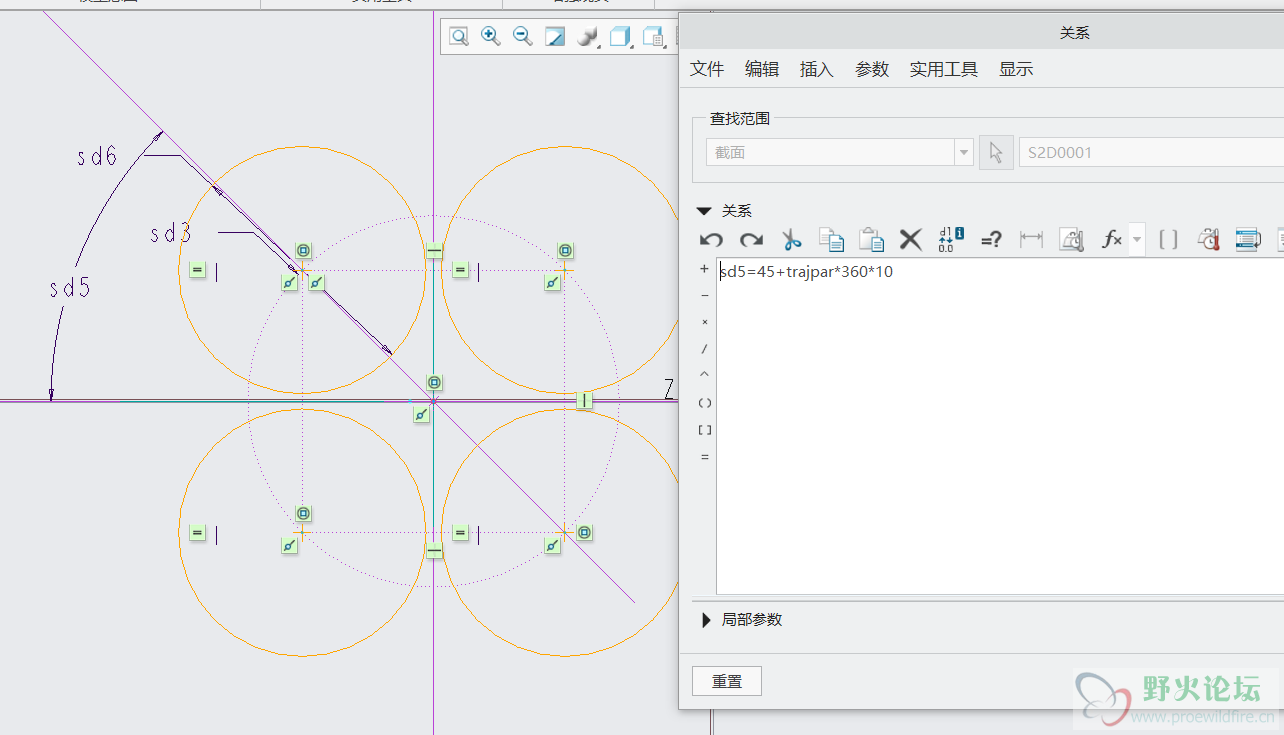Click the set units for relation icon
1284x735 pixels.
[1071, 239]
